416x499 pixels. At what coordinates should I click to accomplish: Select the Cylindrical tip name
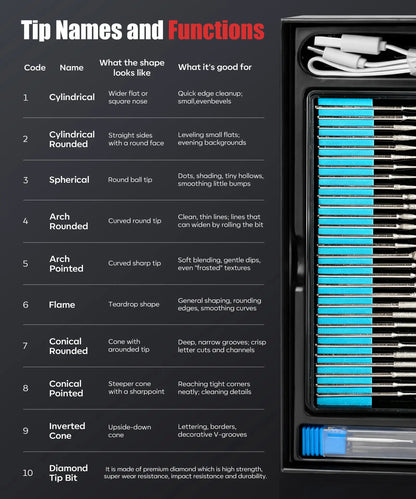coord(72,97)
